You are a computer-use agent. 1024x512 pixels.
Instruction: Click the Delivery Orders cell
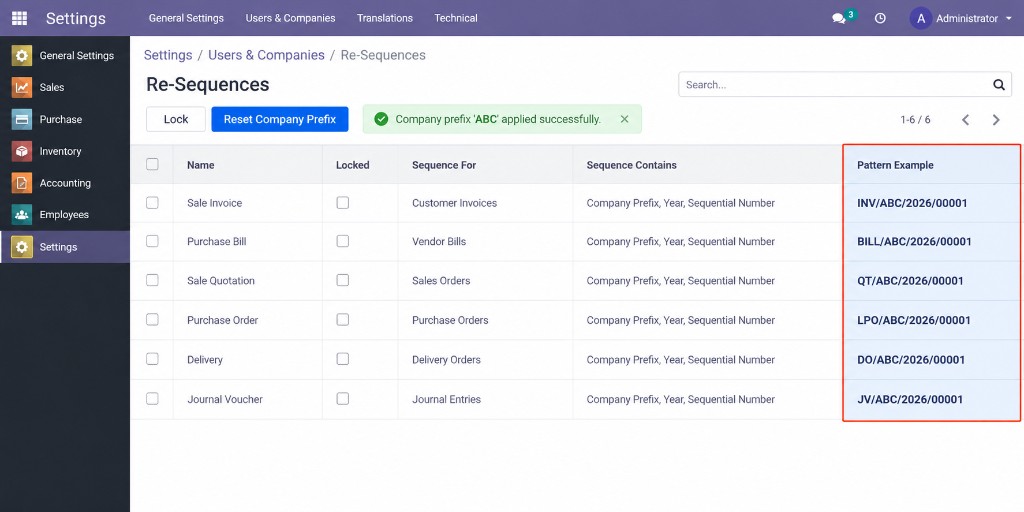[446, 360]
